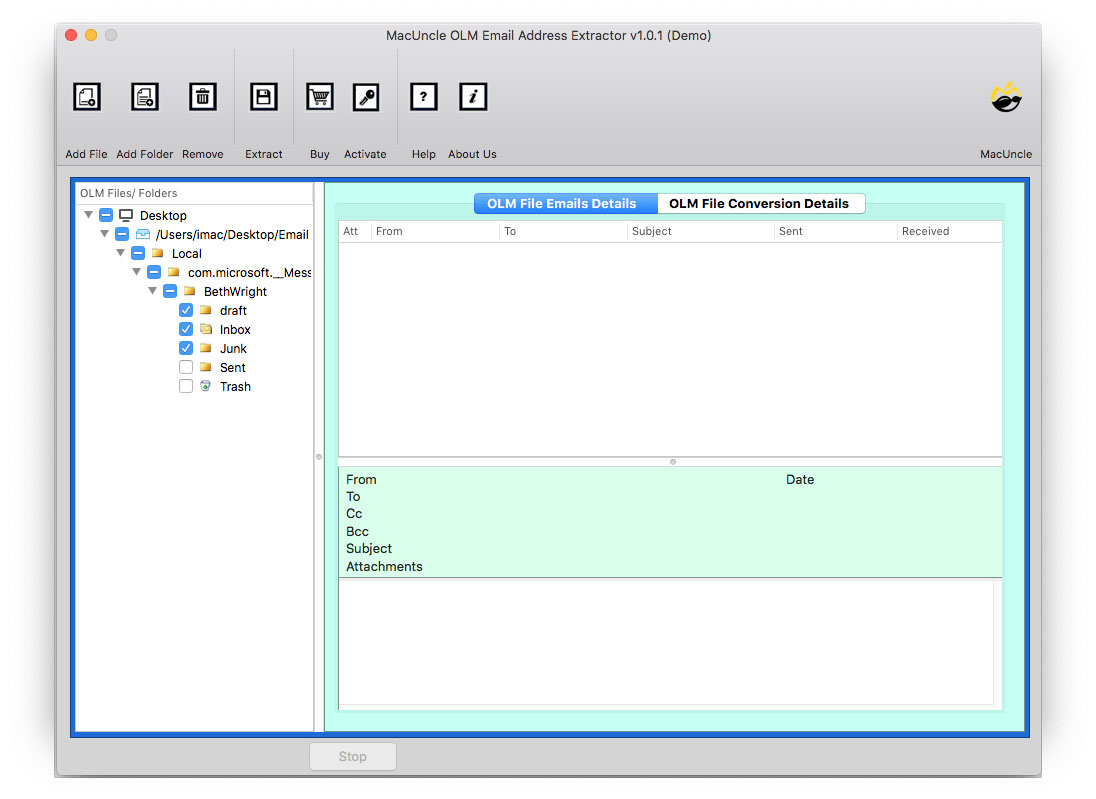Select the Trash tree row label

[235, 387]
